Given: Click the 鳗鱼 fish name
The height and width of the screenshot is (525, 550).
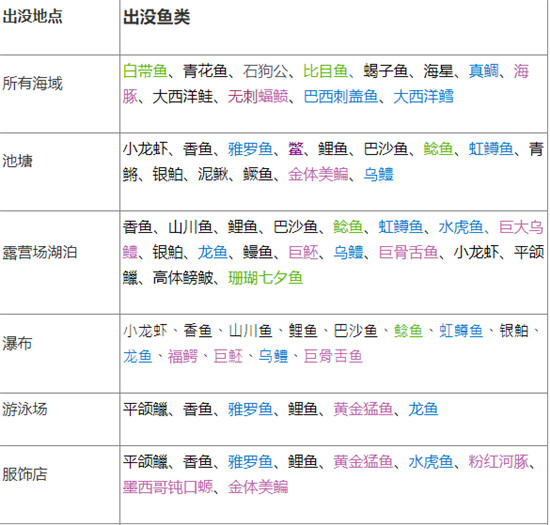Looking at the screenshot, I should click(258, 252).
